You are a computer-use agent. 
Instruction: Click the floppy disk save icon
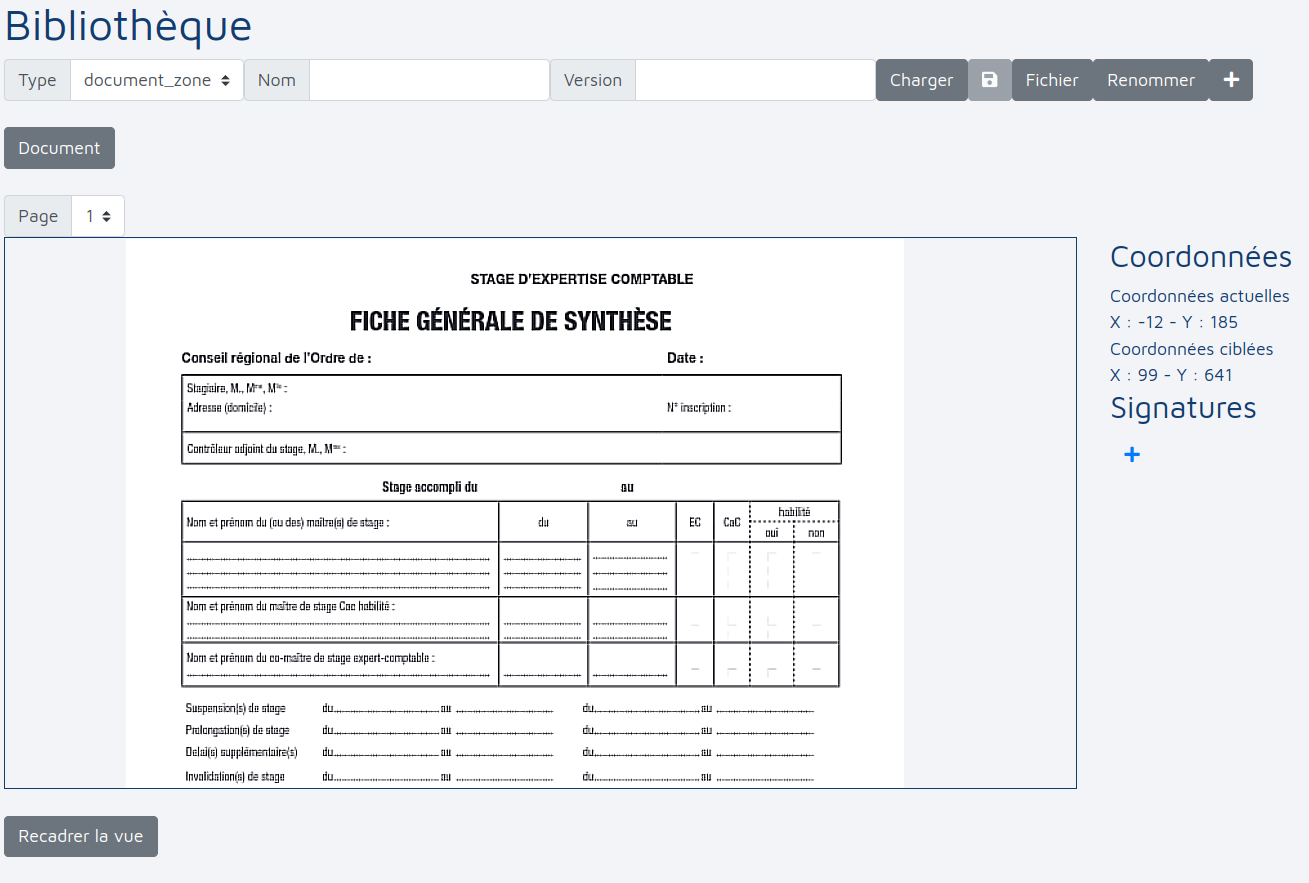(x=989, y=80)
